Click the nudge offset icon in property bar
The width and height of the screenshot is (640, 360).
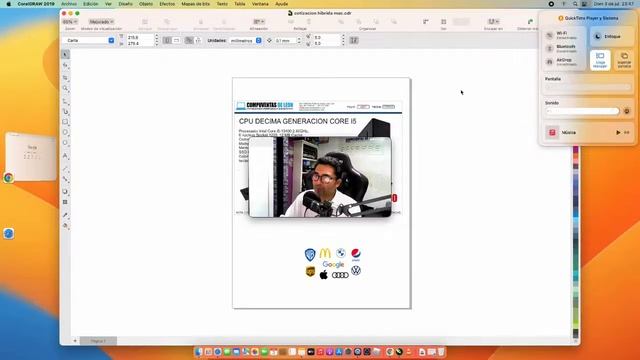click(x=269, y=40)
